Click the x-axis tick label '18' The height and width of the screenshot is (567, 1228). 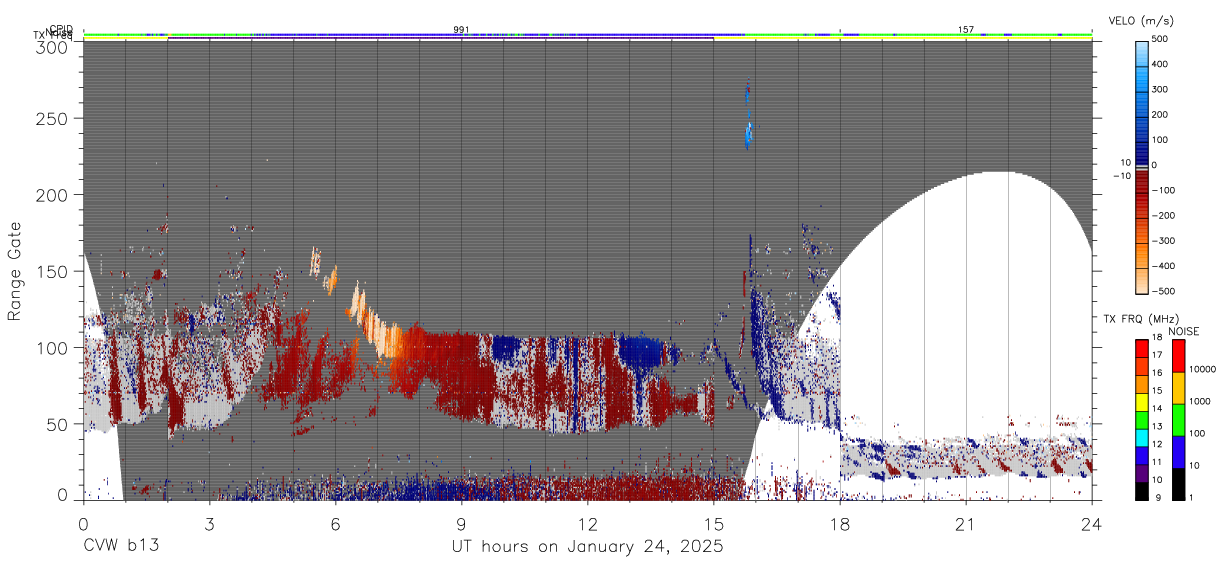(840, 523)
